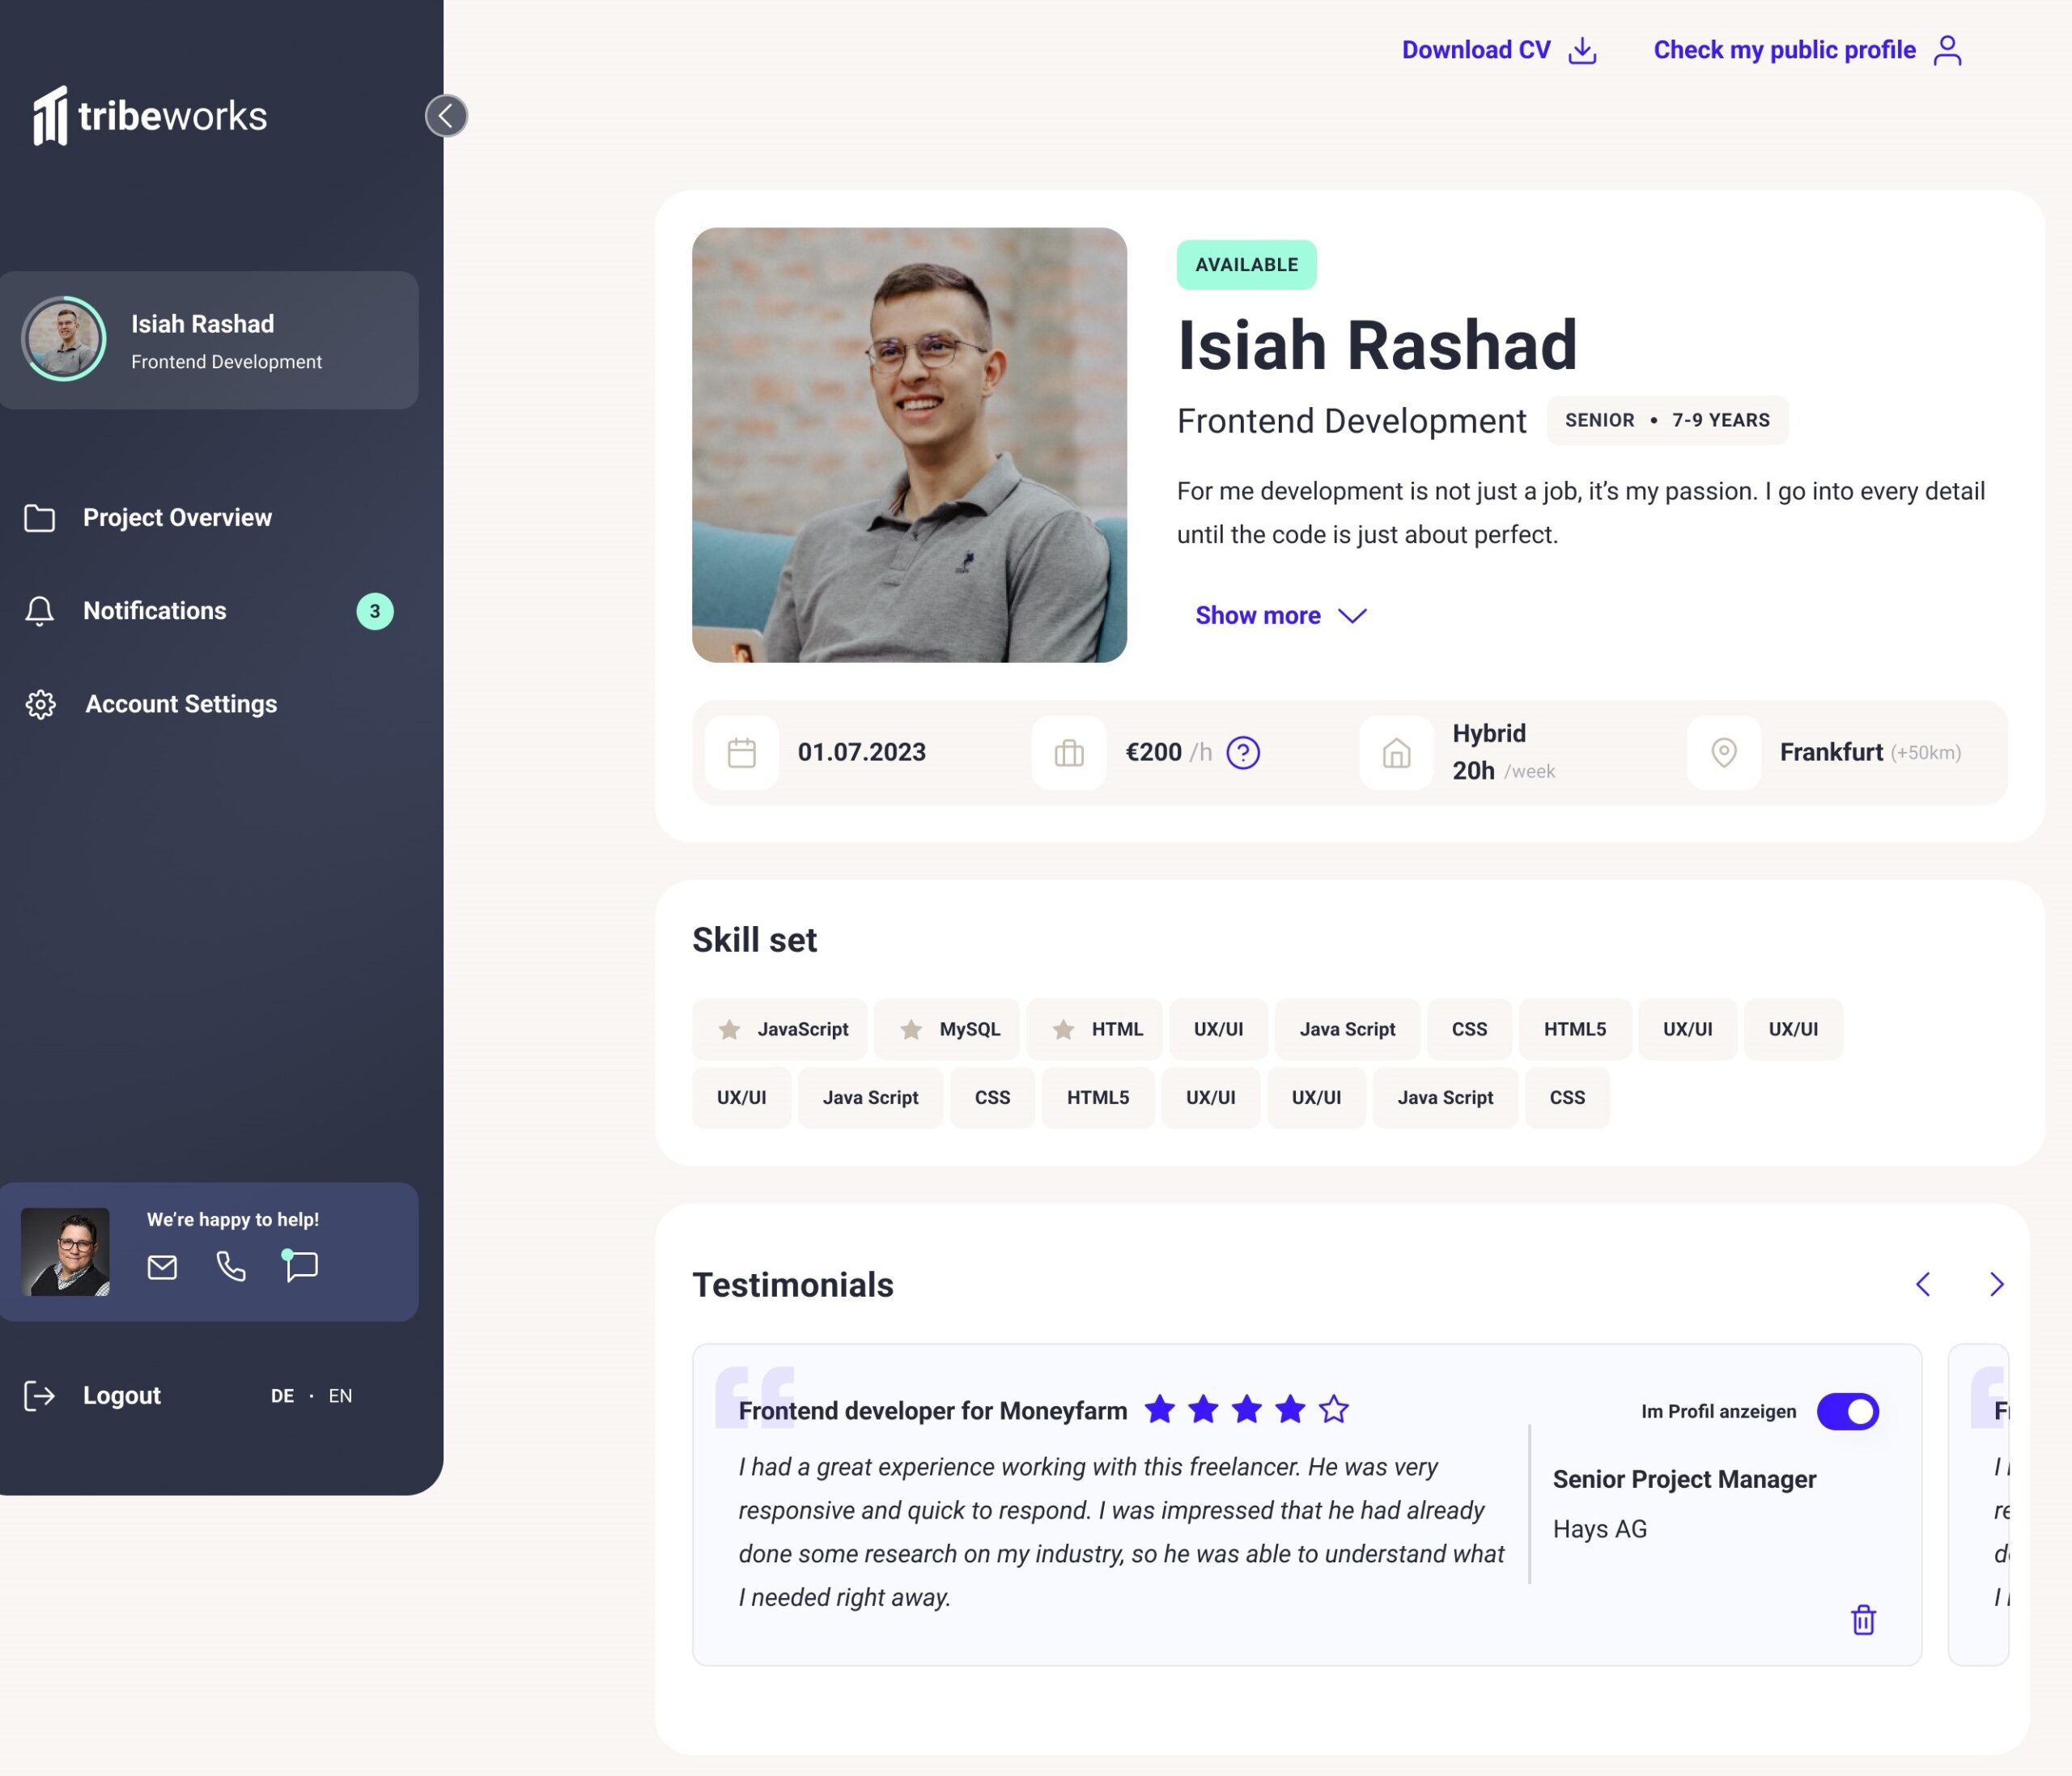Switch language to DE
The image size is (2072, 1776).
tap(283, 1396)
